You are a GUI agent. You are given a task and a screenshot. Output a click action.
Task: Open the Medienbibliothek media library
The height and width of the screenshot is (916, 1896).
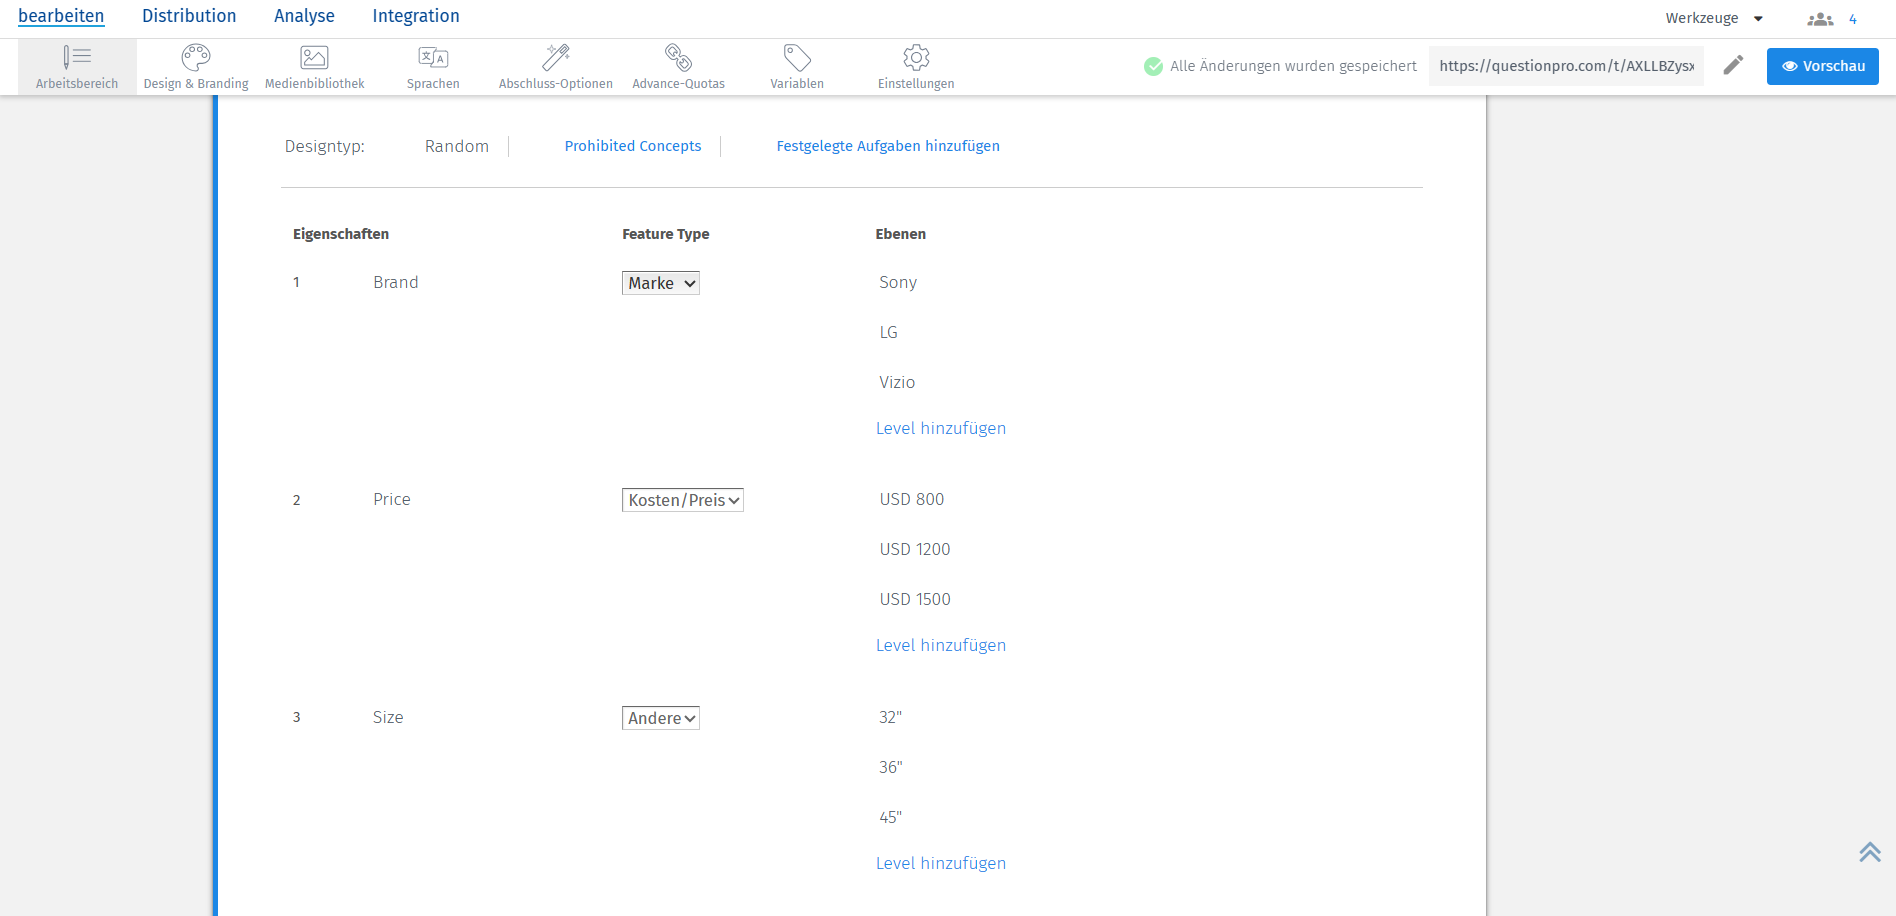coord(314,58)
